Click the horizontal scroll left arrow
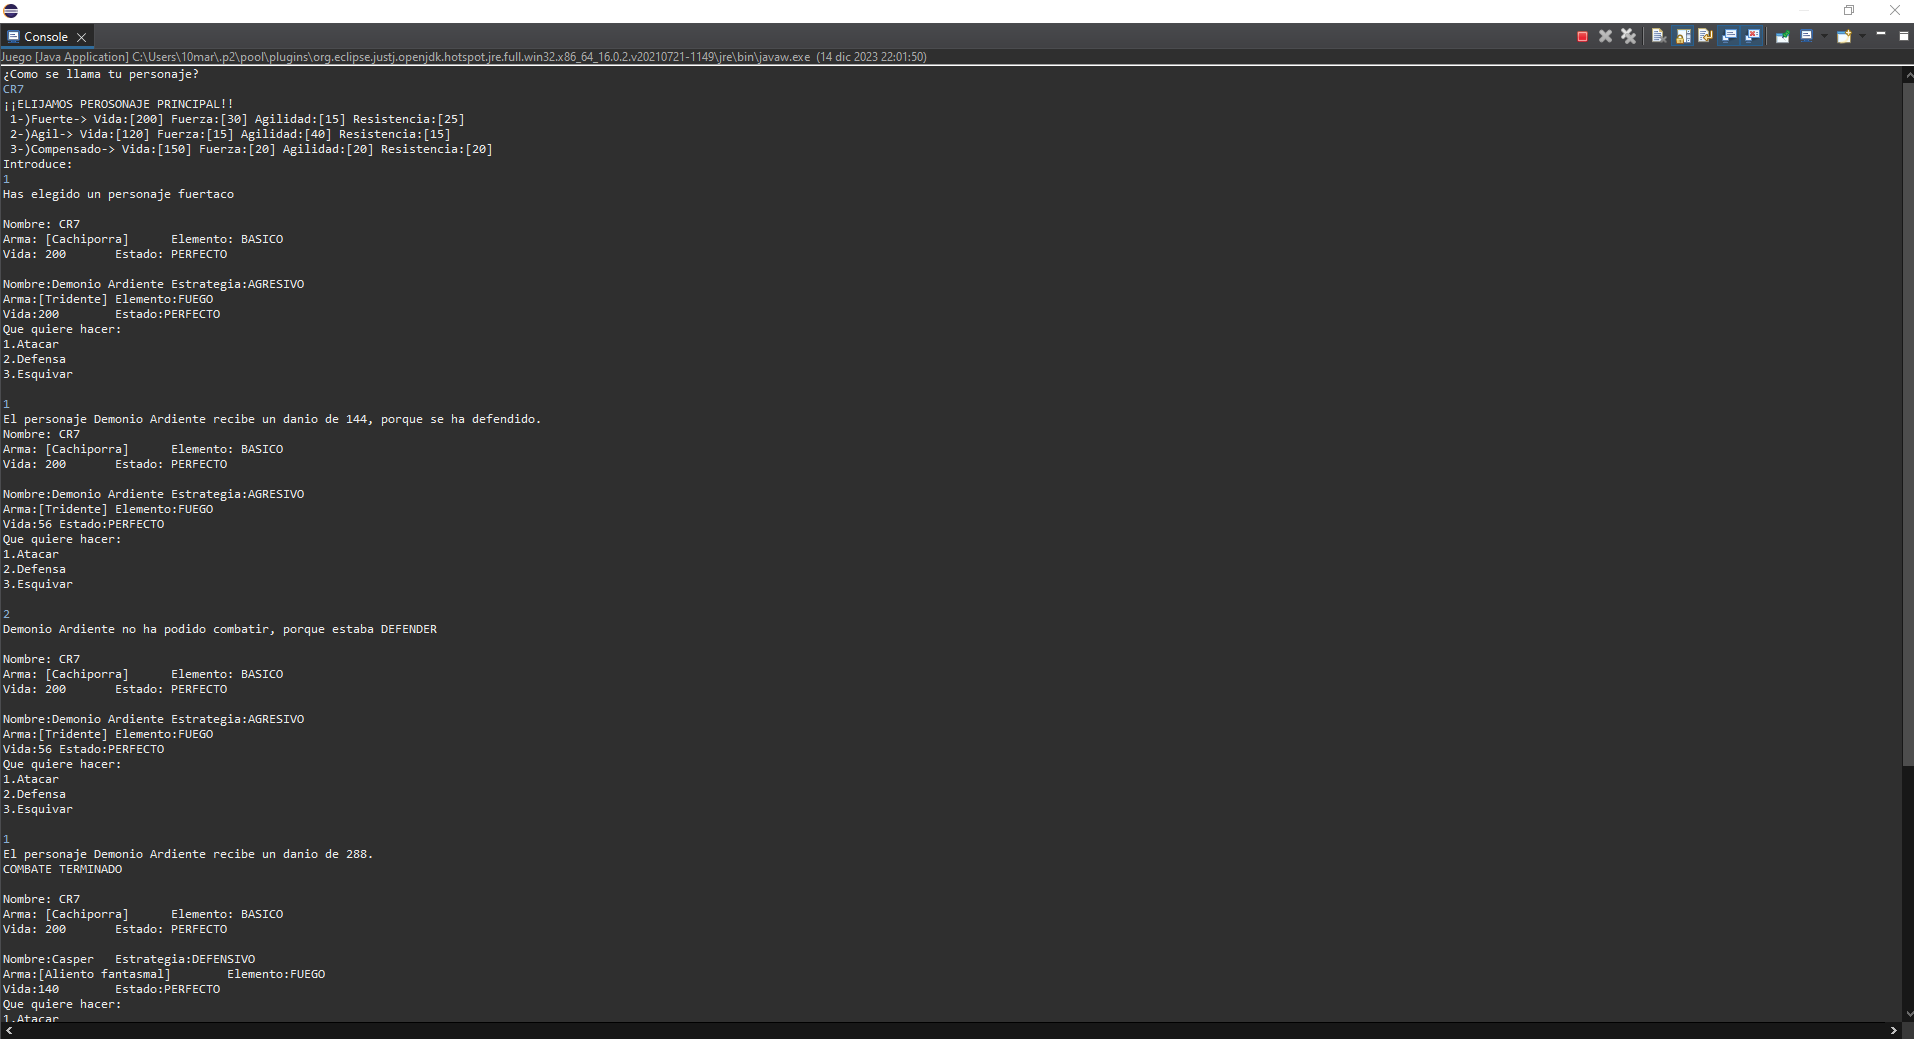 pyautogui.click(x=9, y=1030)
